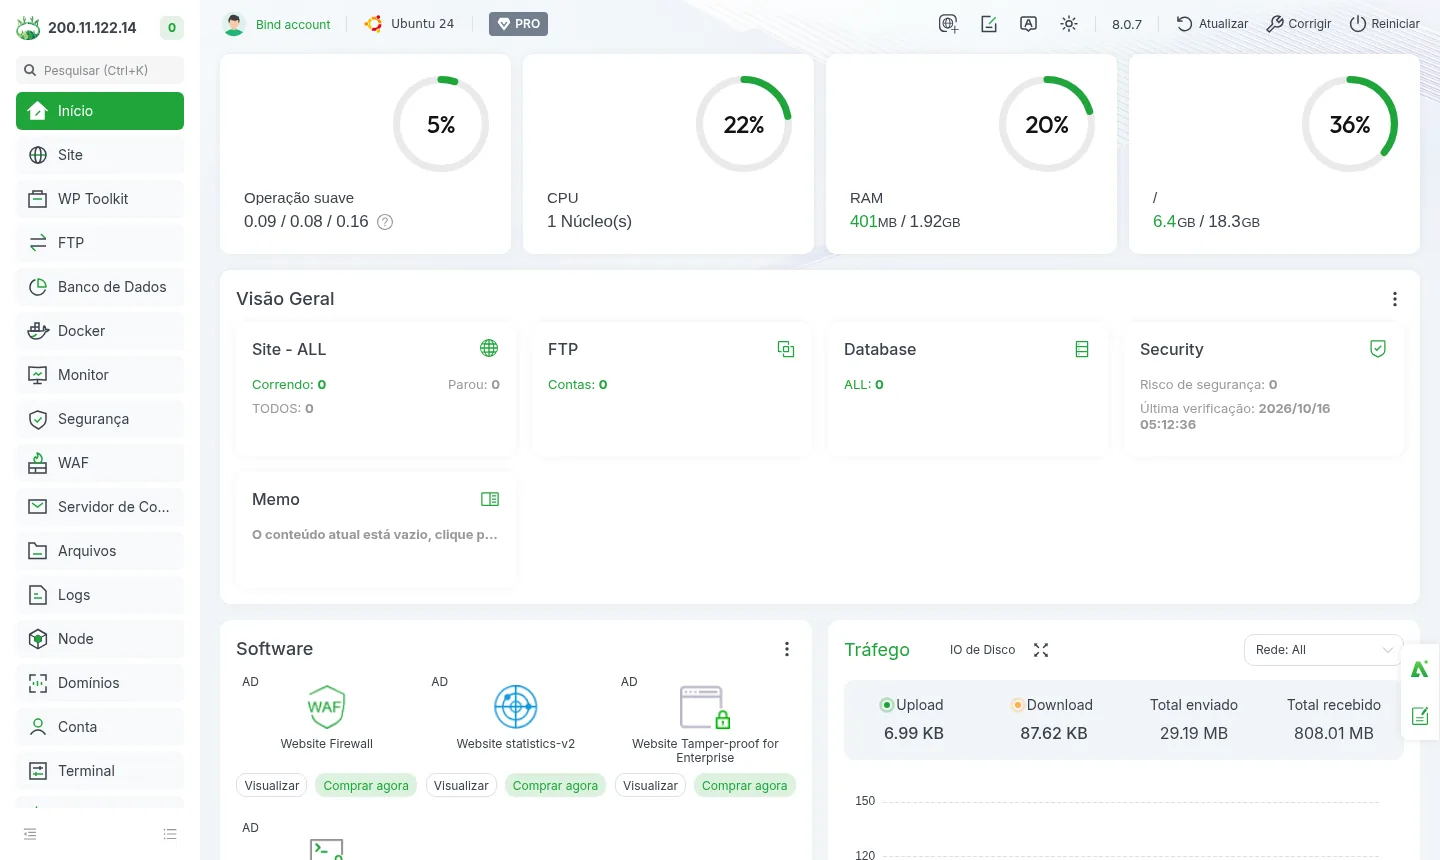Click the Bind account link
Viewport: 1440px width, 860px height.
pyautogui.click(x=293, y=24)
